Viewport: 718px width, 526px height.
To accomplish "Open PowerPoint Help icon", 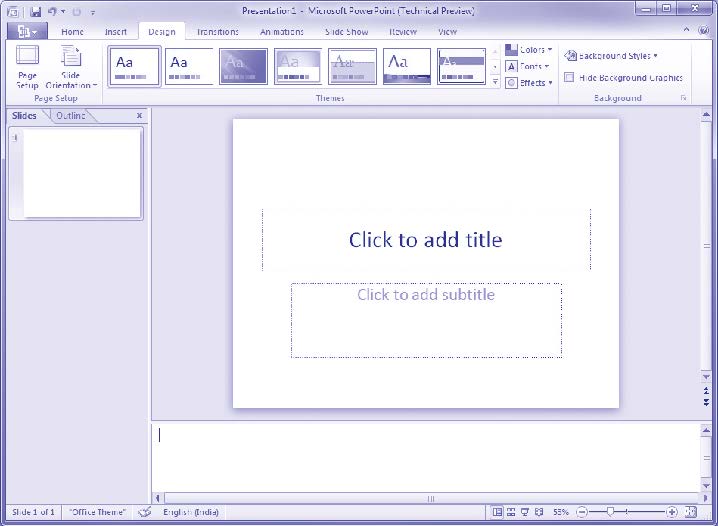I will (x=704, y=30).
